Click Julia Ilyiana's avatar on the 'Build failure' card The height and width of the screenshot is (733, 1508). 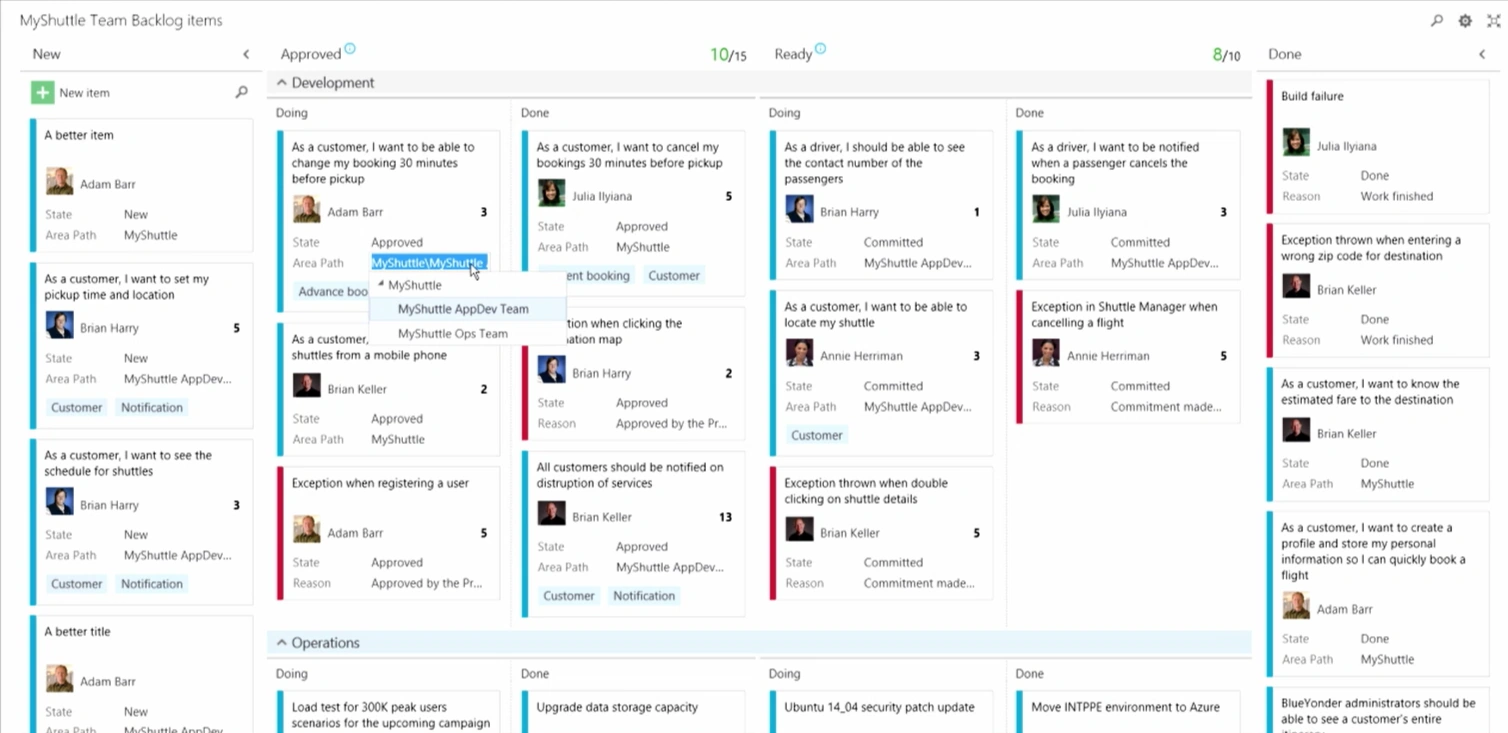(1295, 142)
